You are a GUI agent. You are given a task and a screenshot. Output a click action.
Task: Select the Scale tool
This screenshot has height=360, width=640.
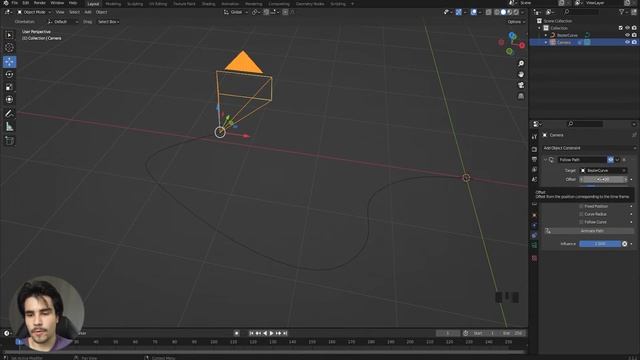tap(9, 87)
